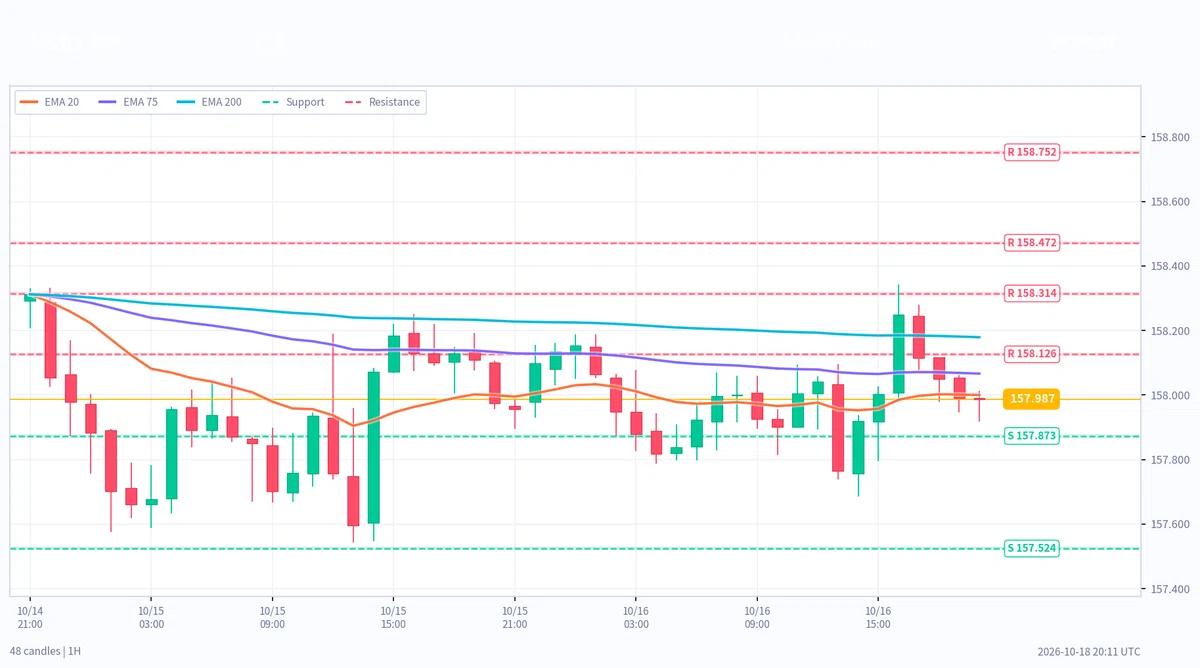Select the R 158.472 resistance label
The image size is (1200, 668).
pyautogui.click(x=1031, y=242)
